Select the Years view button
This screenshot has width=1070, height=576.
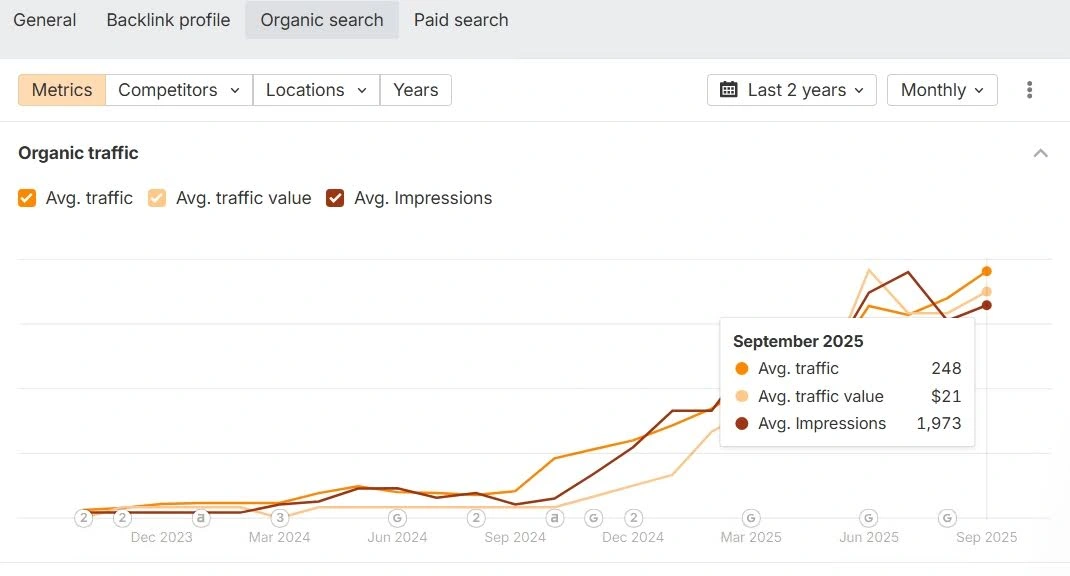(415, 90)
